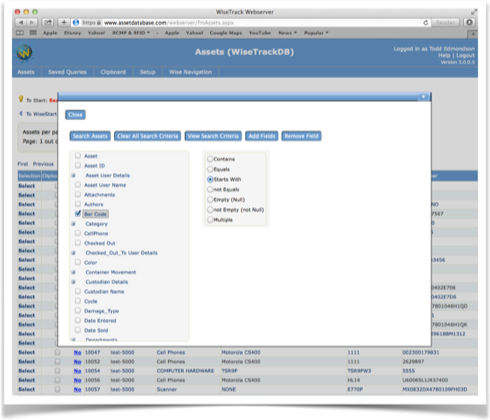Check the CellPhone field checkbox

(x=78, y=233)
